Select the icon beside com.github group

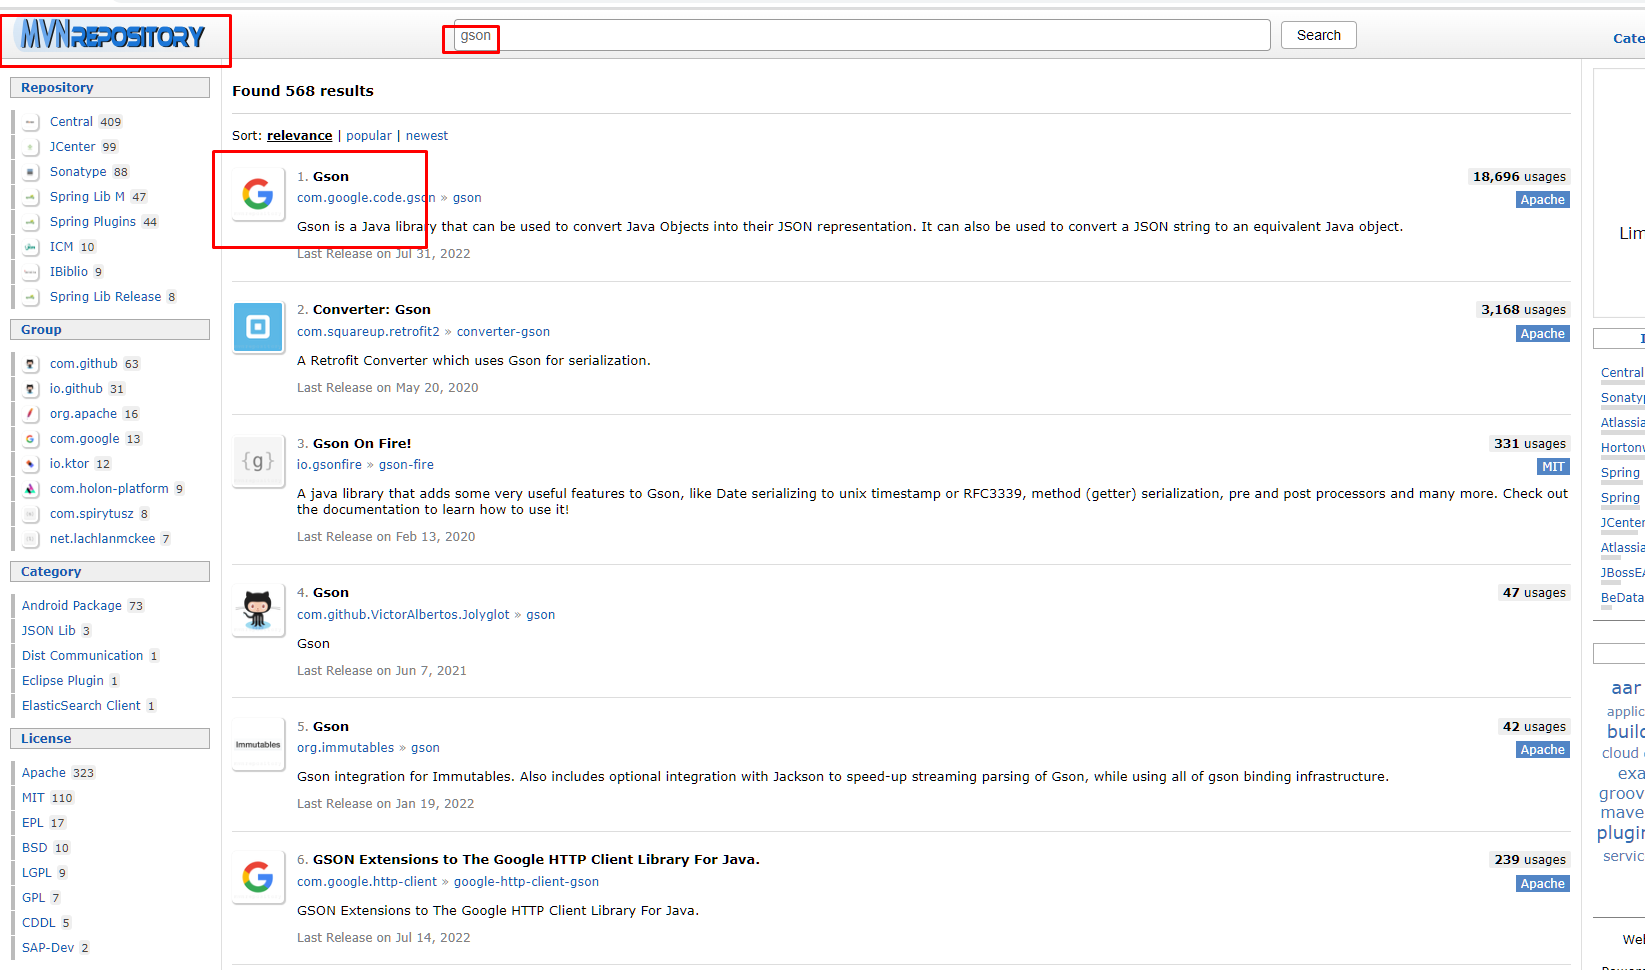click(31, 364)
